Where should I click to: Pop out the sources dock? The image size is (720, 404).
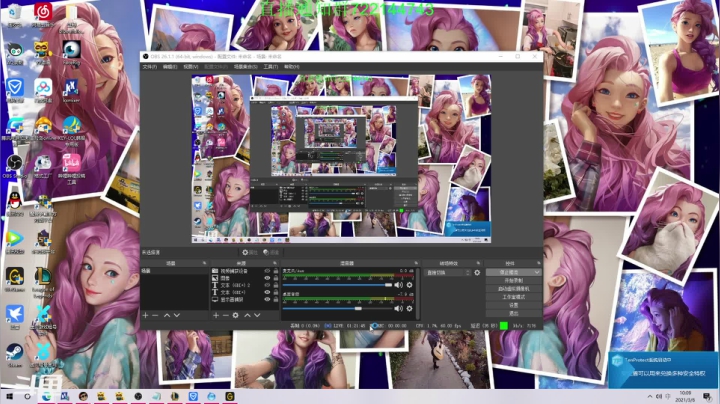[x=275, y=264]
